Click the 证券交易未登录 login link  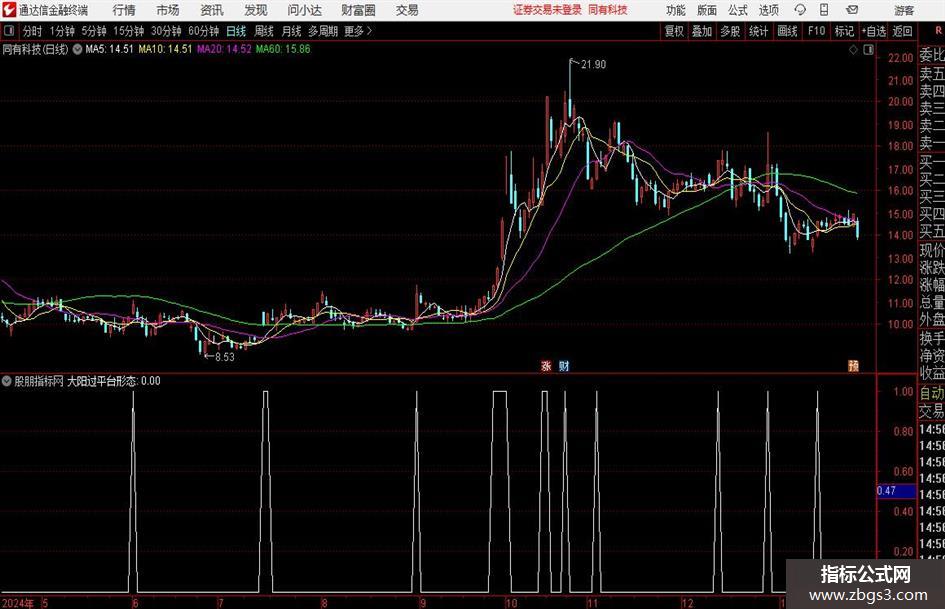point(547,10)
